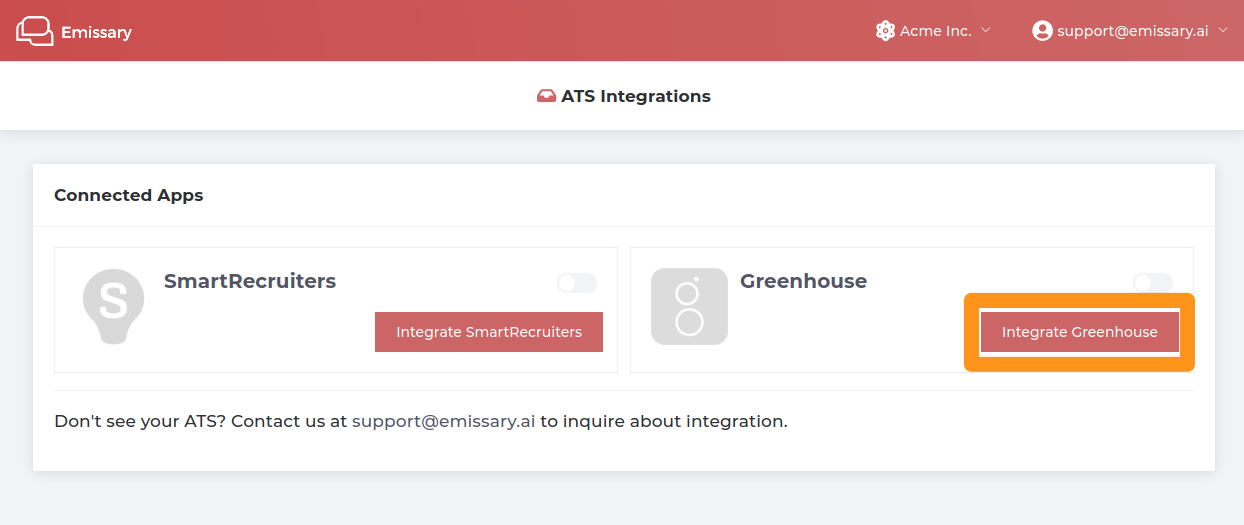Click the Integrate SmartRecruiters button
1244x525 pixels.
[x=489, y=332]
